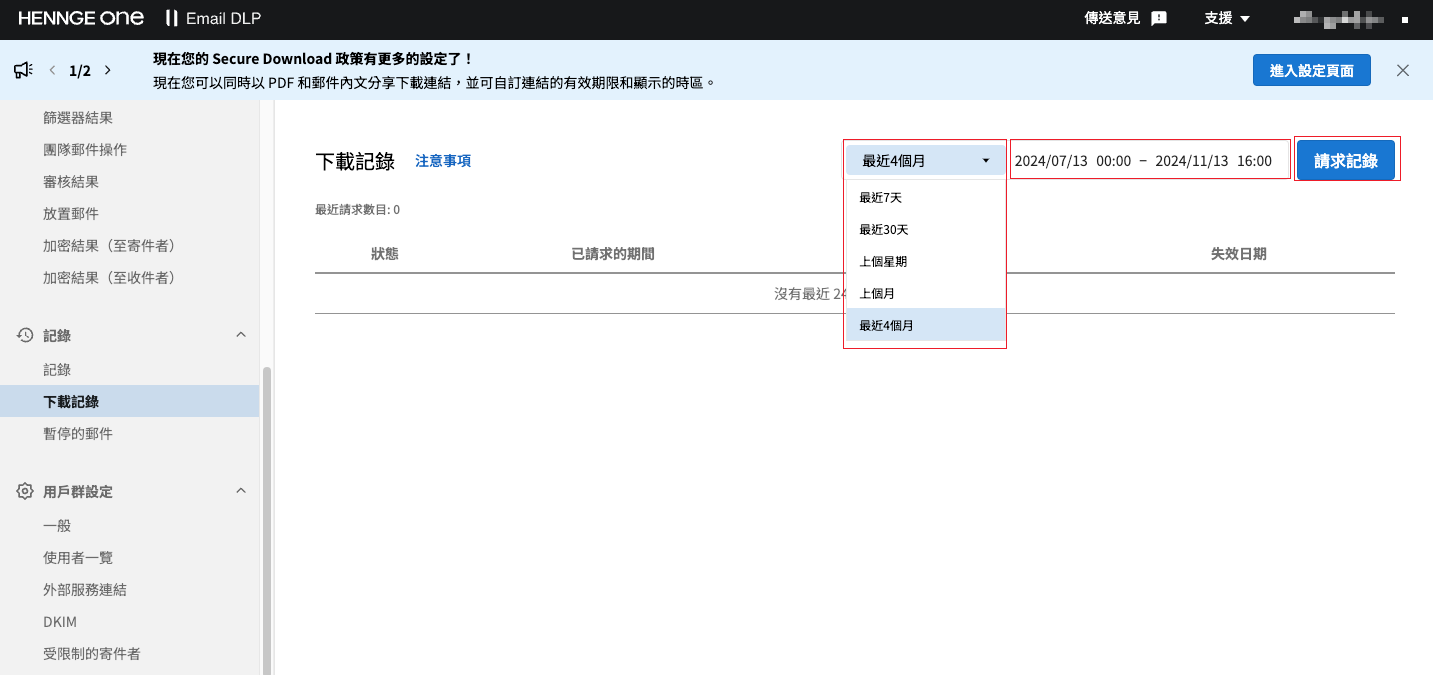1433x675 pixels.
Task: Go to previous announcement arrow
Action: click(x=53, y=70)
